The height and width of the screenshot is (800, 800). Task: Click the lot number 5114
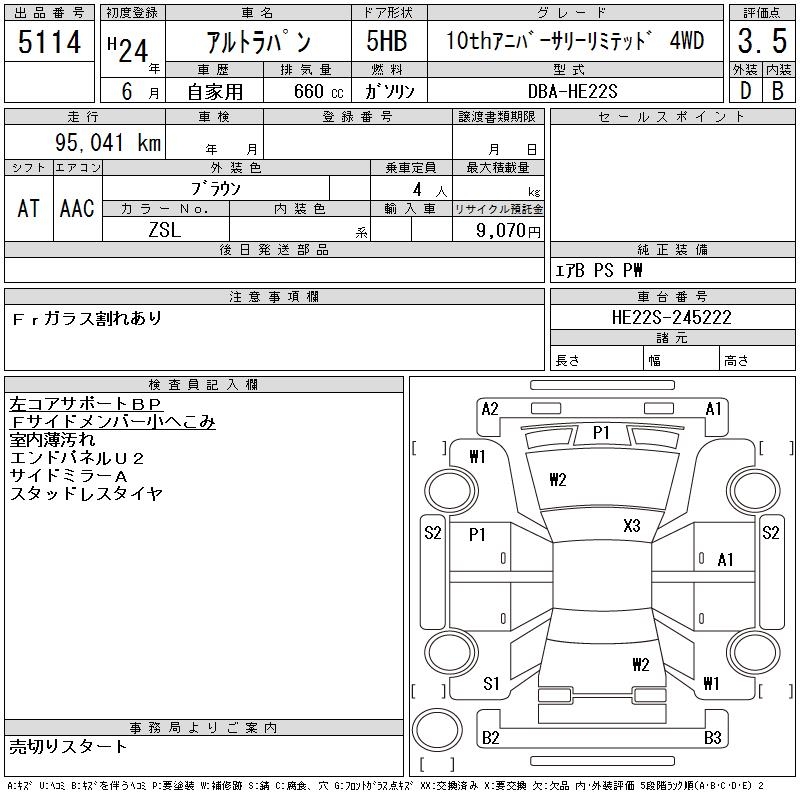[x=49, y=42]
